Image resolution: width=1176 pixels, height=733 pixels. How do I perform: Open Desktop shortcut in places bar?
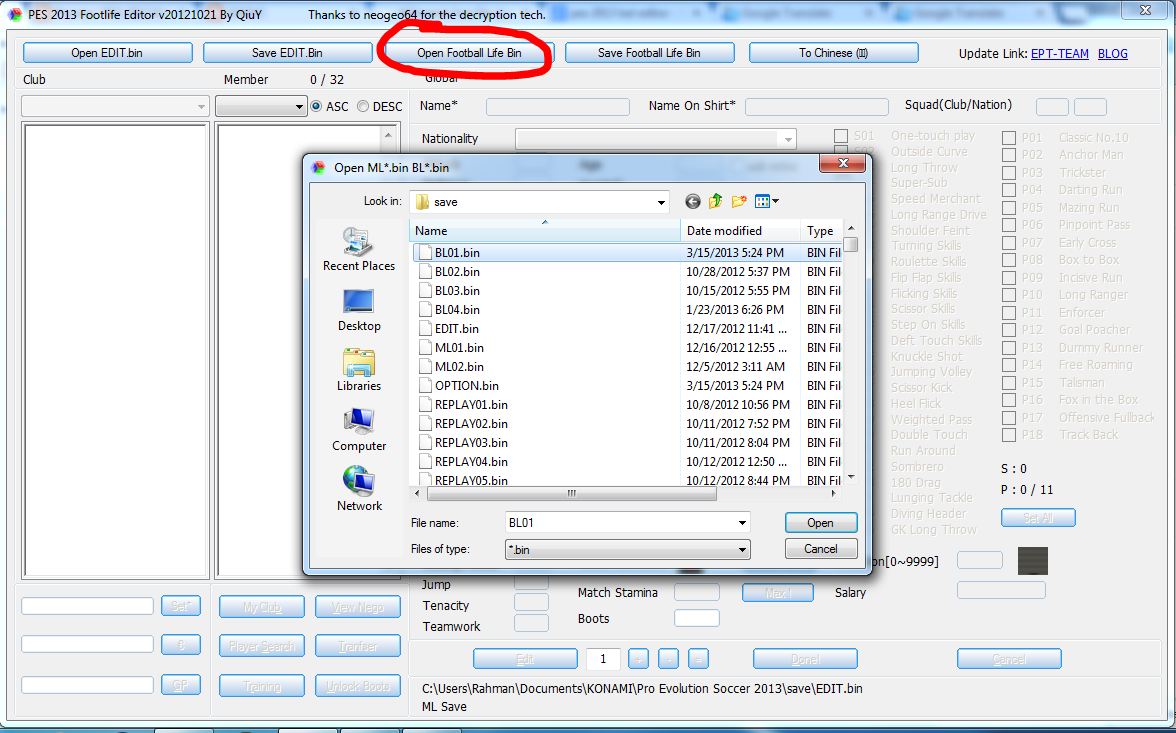[358, 310]
